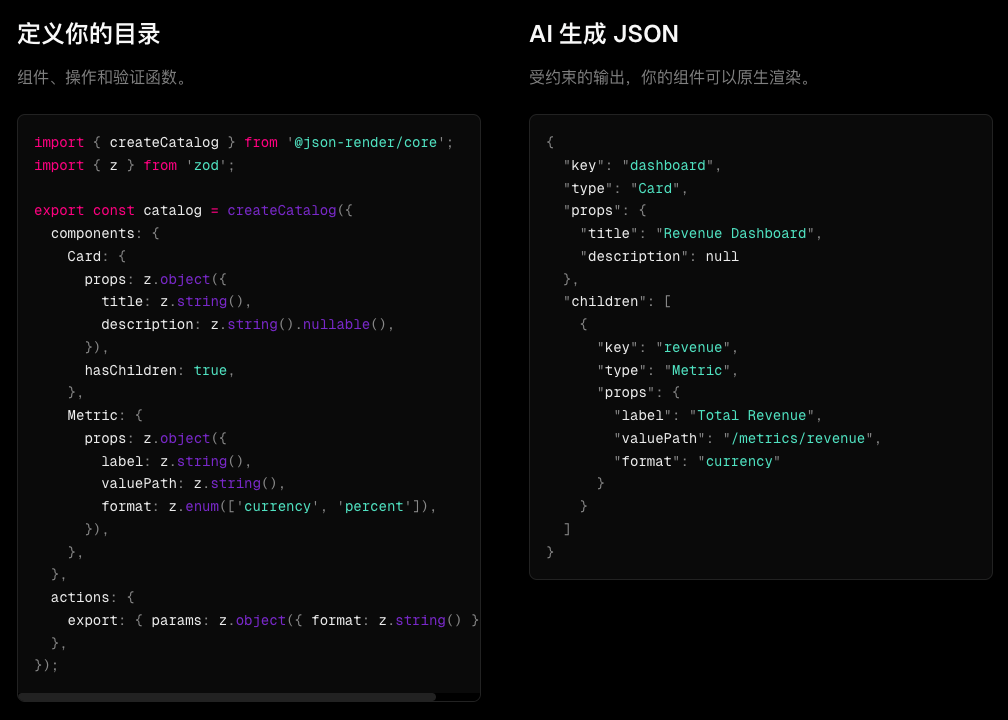Click the '@json-render/core' import string
This screenshot has height=720, width=1008.
[365, 143]
